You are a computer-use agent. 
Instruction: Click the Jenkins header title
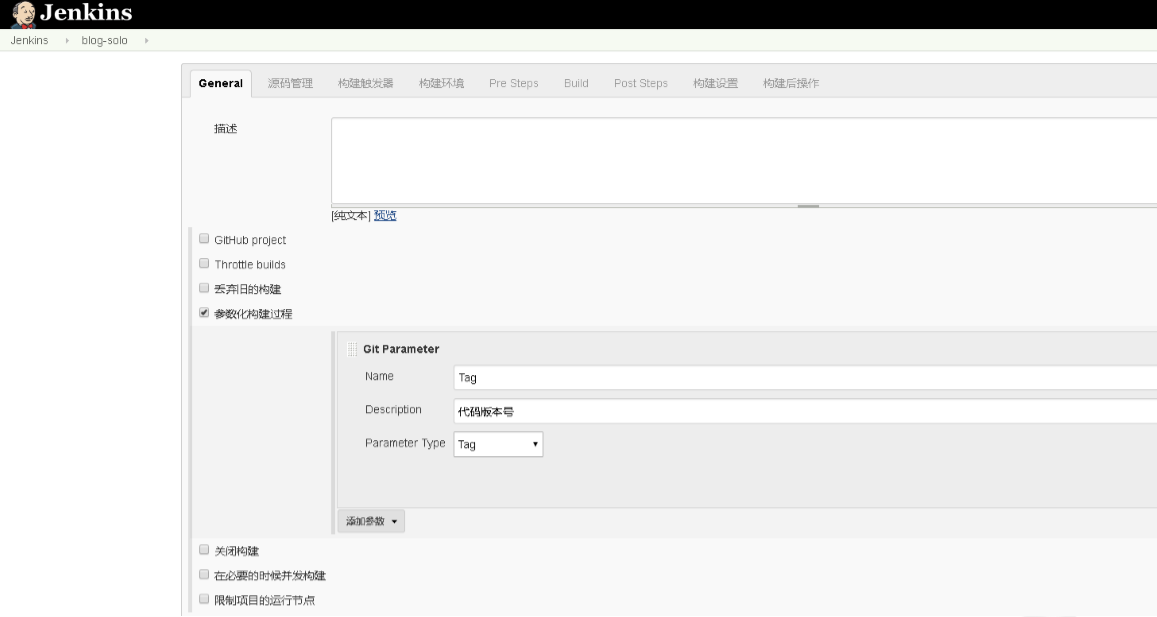coord(86,13)
